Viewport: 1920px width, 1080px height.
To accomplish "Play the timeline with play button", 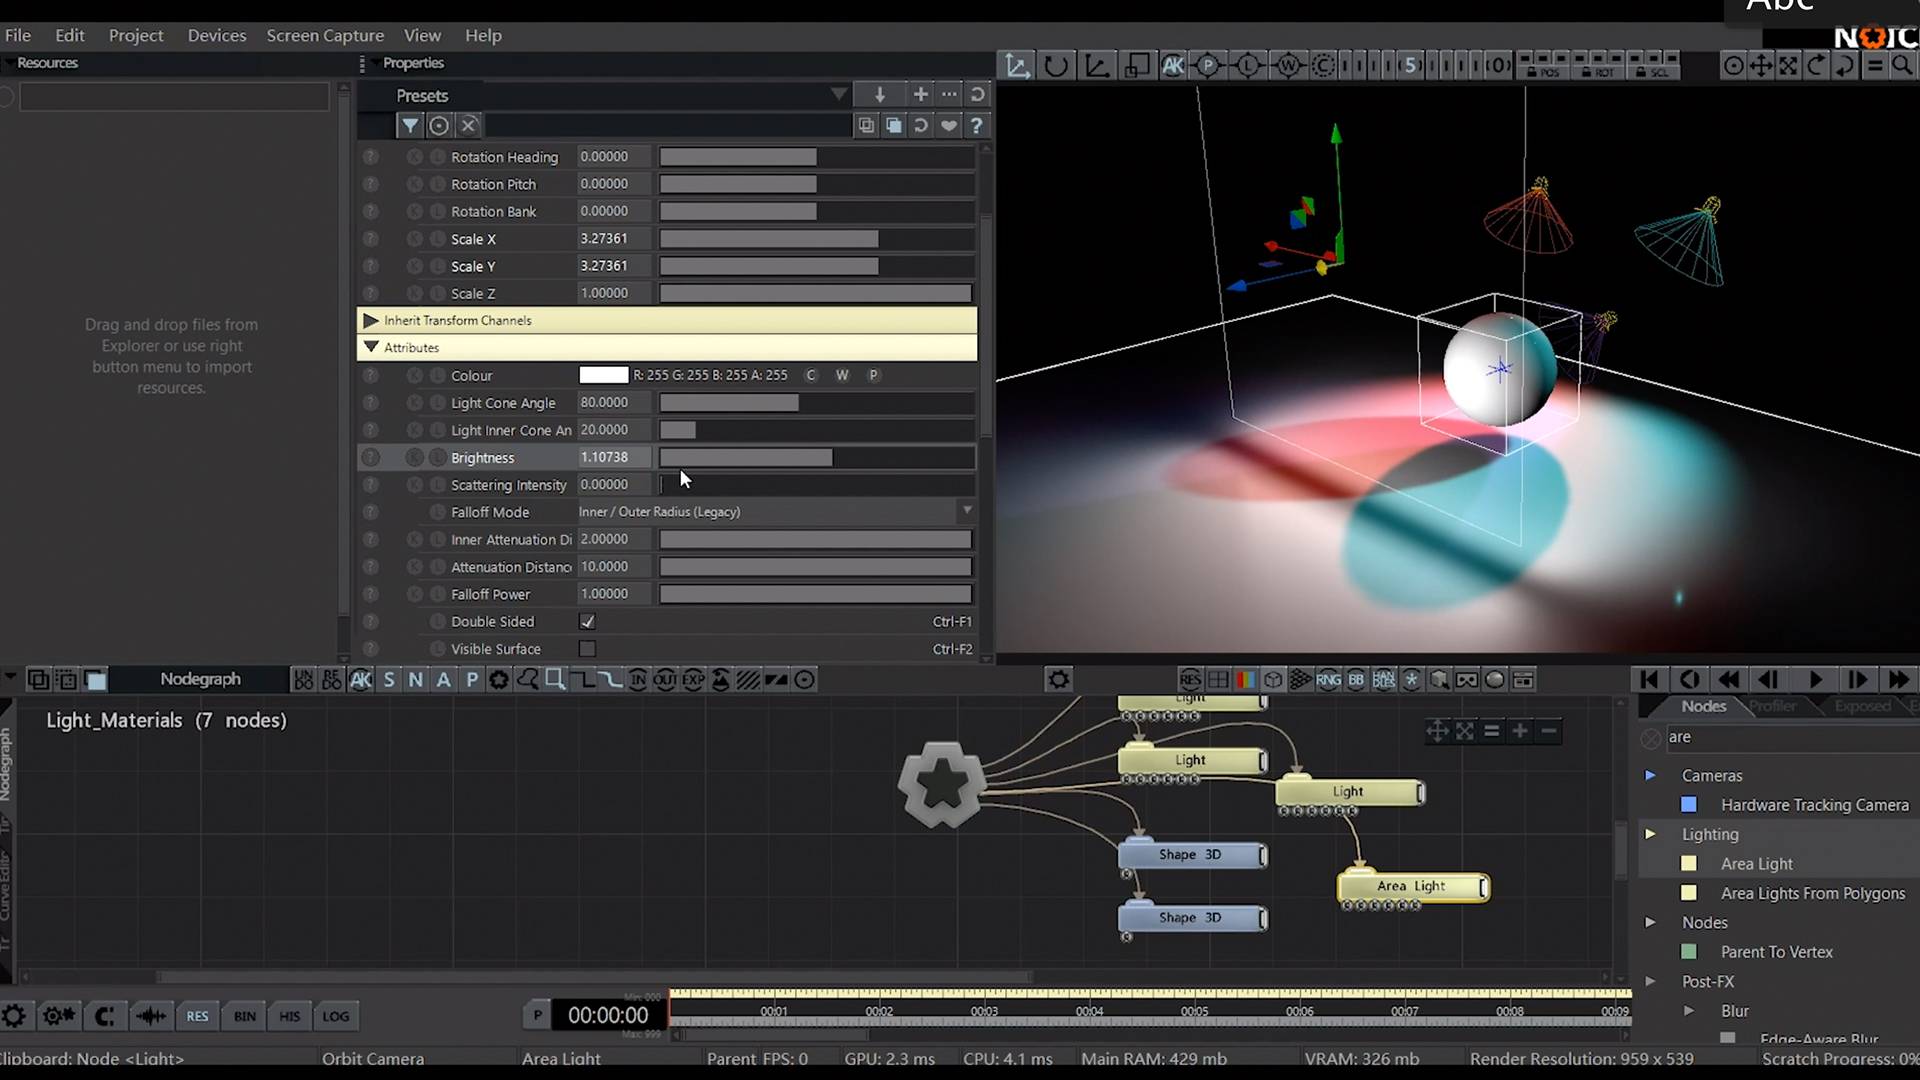I will 1815,680.
